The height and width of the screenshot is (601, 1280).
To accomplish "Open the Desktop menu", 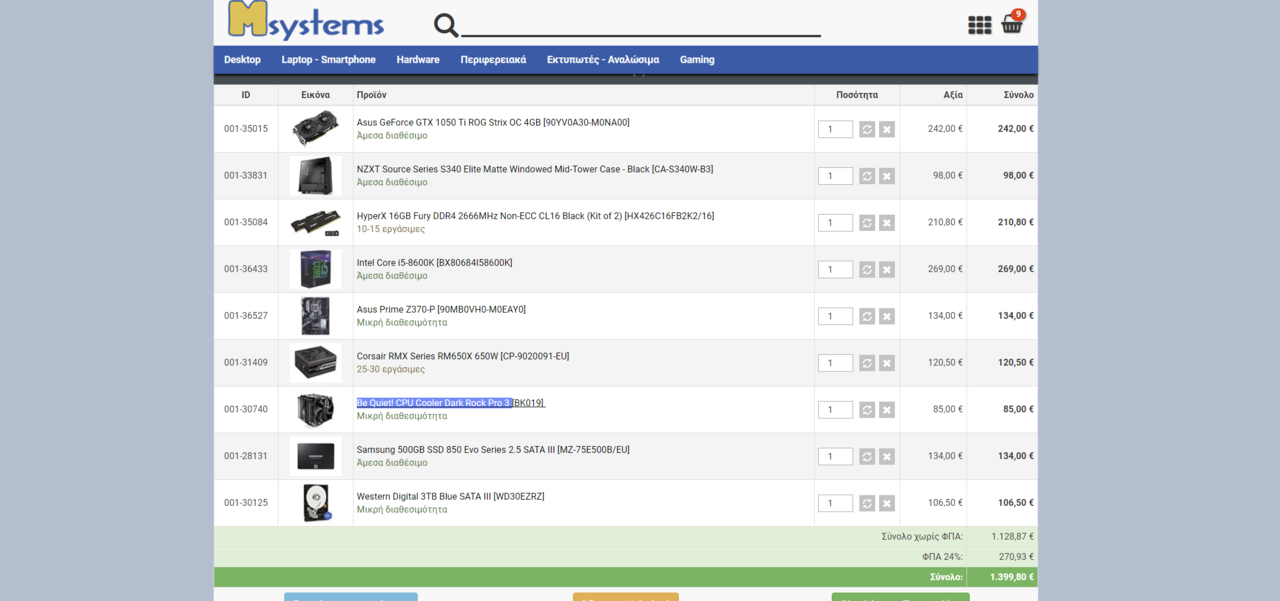I will coord(242,60).
